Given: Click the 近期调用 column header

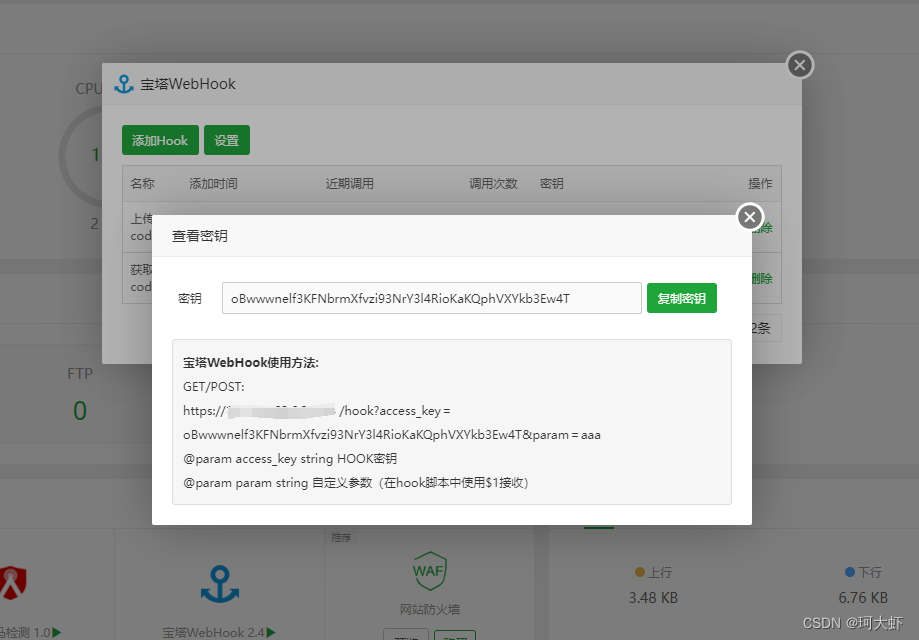Looking at the screenshot, I should click(x=350, y=183).
